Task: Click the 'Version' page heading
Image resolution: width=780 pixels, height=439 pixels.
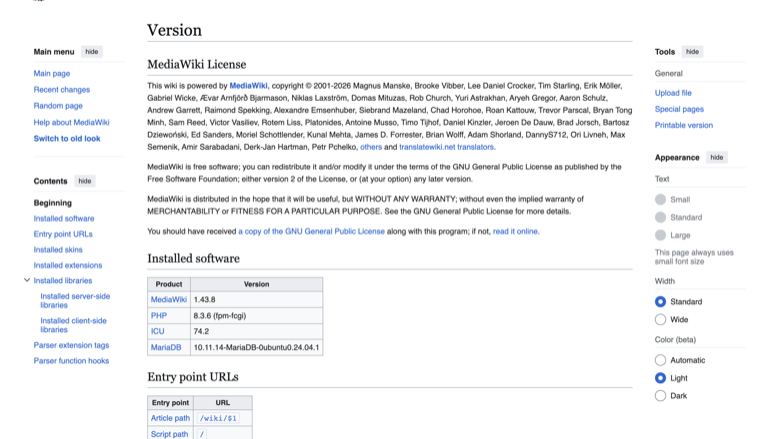Action: [174, 30]
